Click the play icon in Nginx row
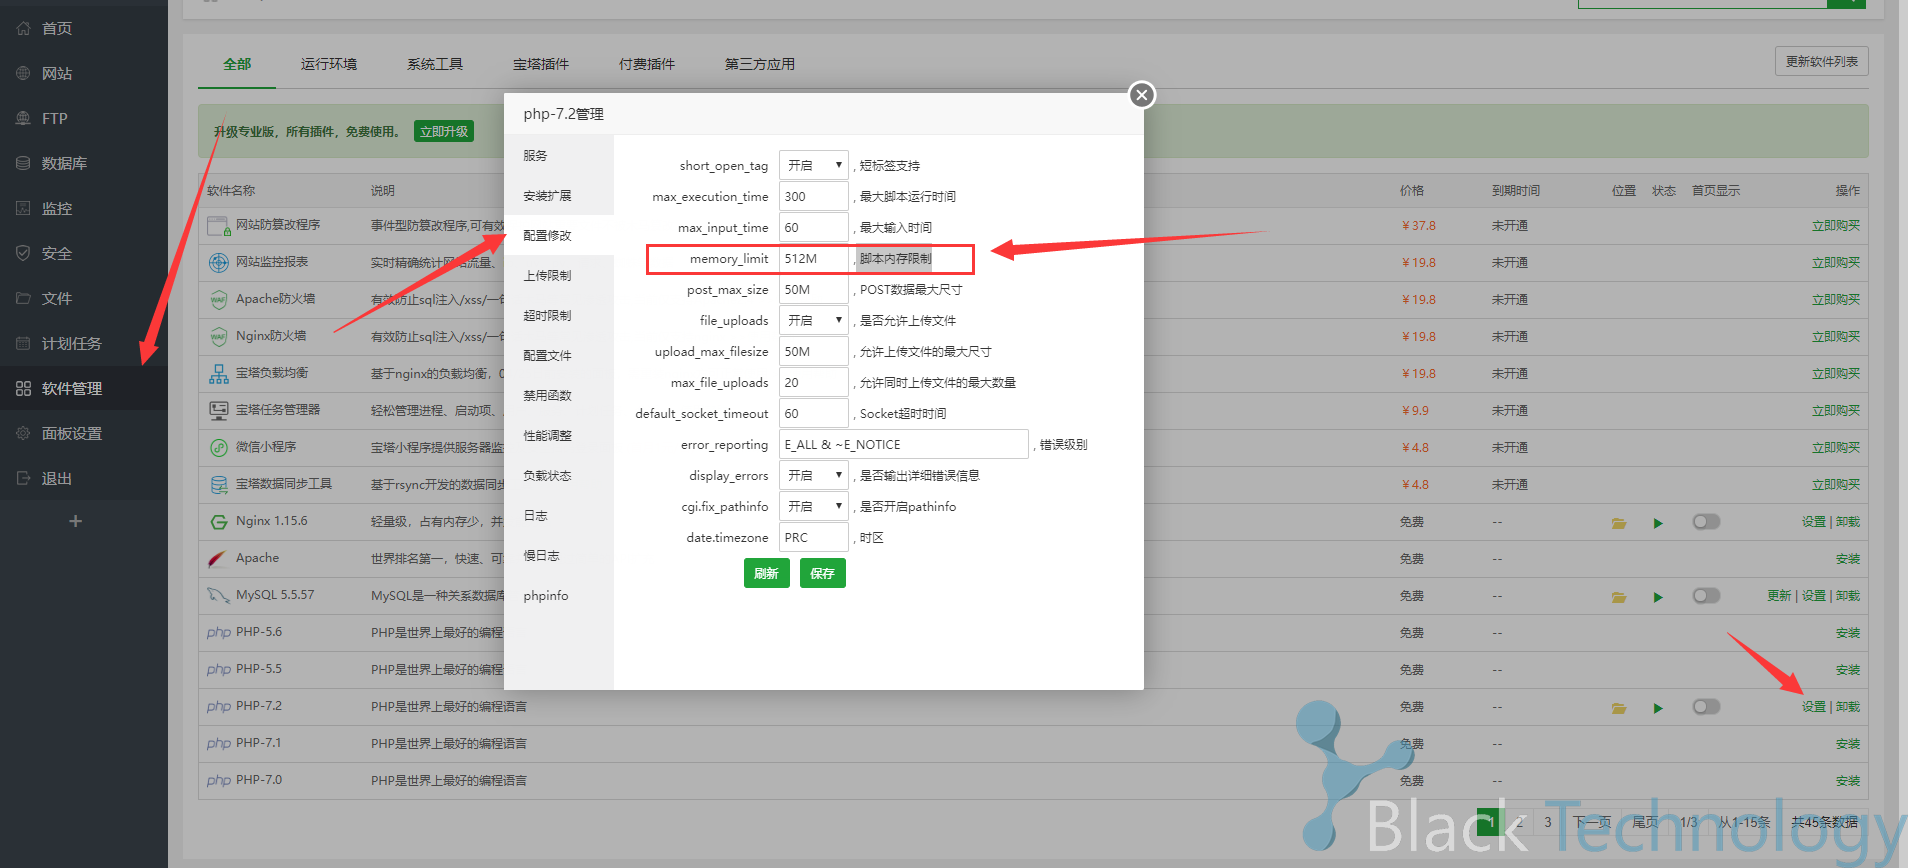Screen dimensions: 1908x868 coord(1658,523)
